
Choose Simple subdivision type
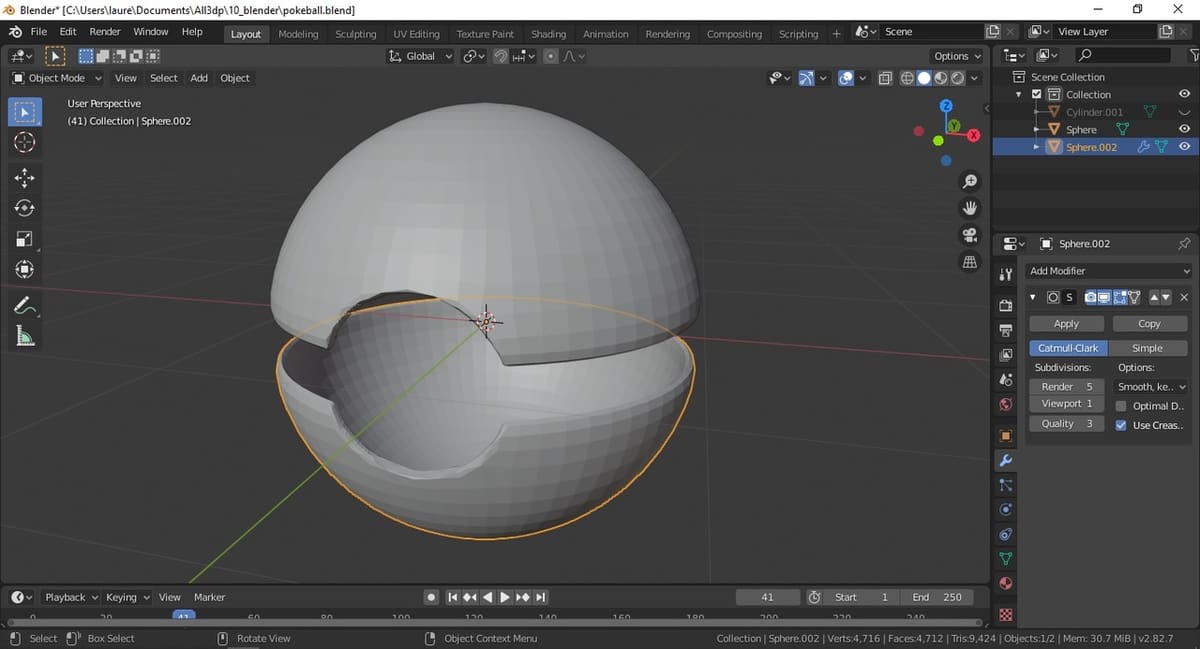(x=1147, y=348)
